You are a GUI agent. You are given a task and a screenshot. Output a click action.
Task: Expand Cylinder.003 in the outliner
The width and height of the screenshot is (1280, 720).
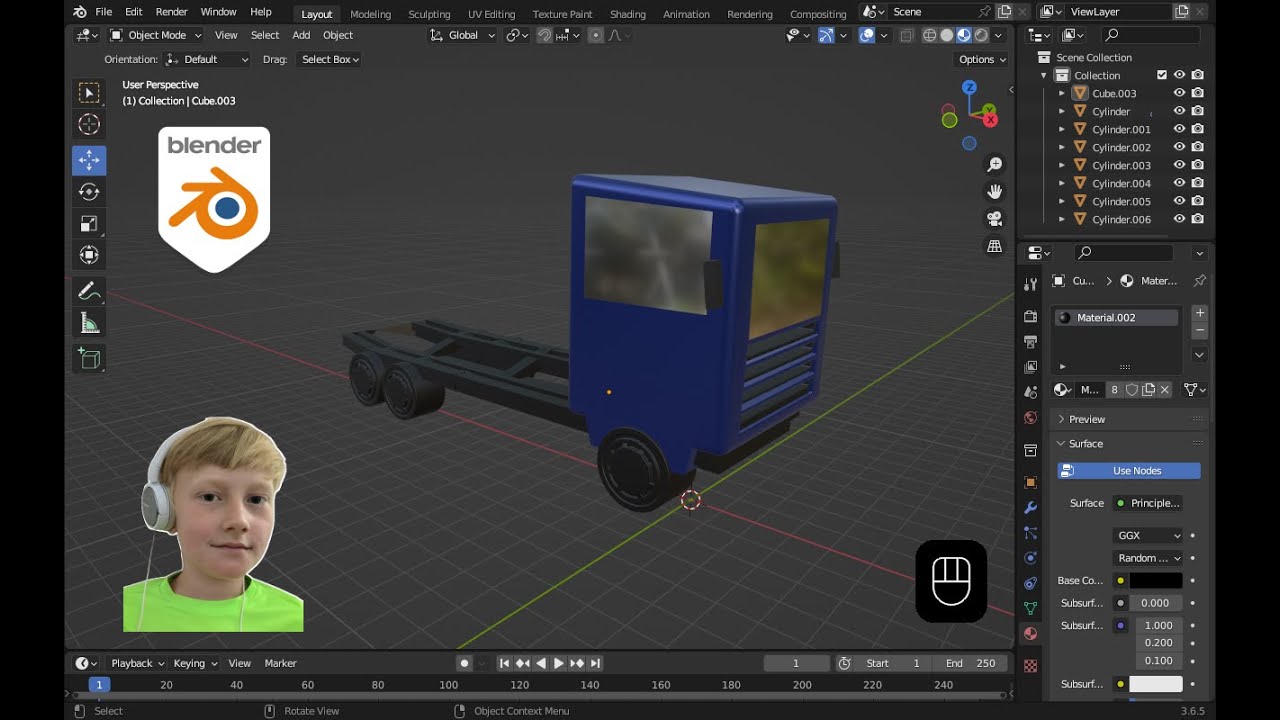pyautogui.click(x=1062, y=165)
